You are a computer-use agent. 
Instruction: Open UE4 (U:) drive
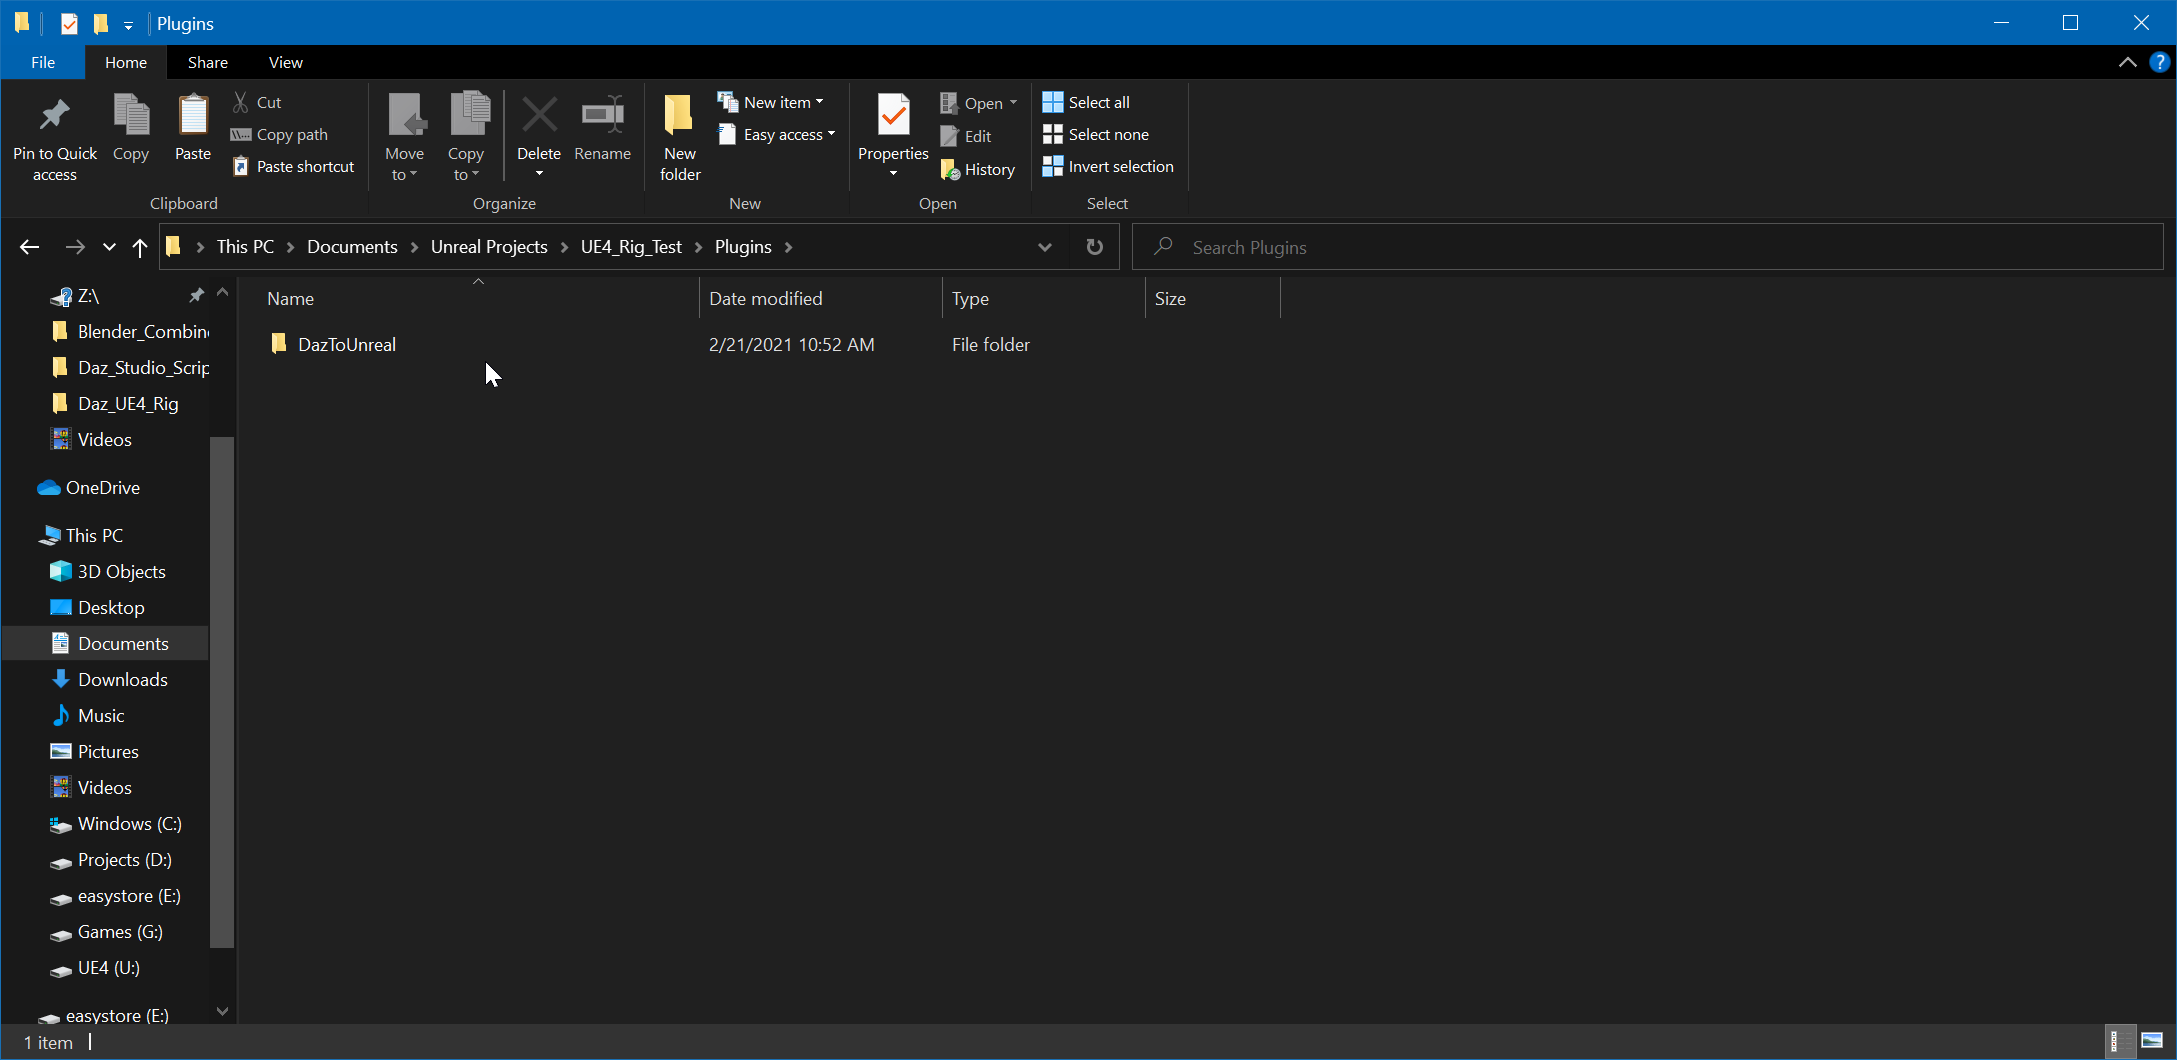pyautogui.click(x=95, y=967)
